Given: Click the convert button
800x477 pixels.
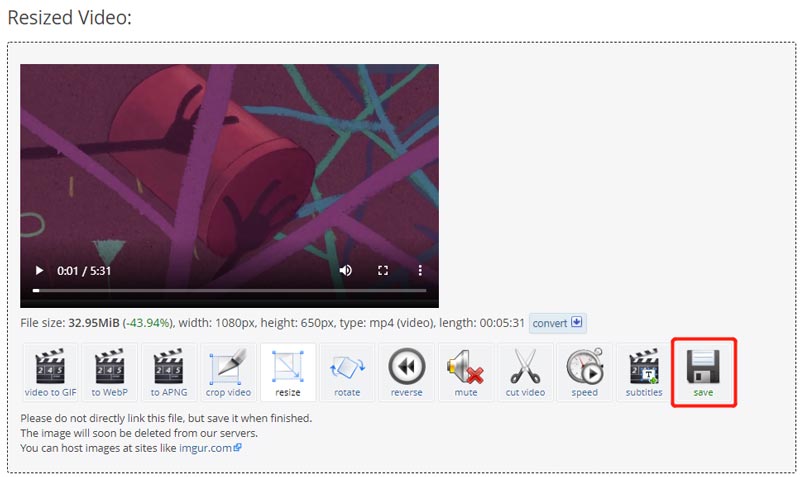Looking at the screenshot, I should [x=558, y=323].
